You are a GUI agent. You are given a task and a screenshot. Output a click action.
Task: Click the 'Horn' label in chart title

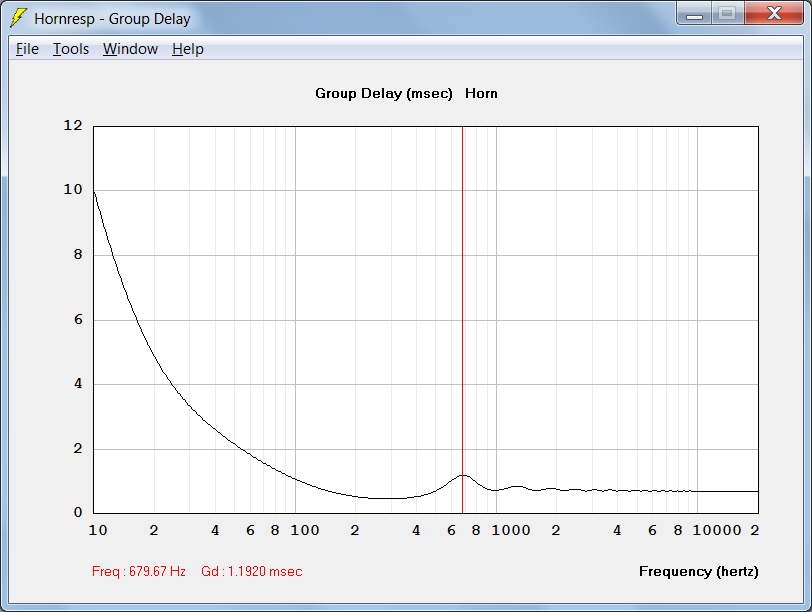pos(481,93)
